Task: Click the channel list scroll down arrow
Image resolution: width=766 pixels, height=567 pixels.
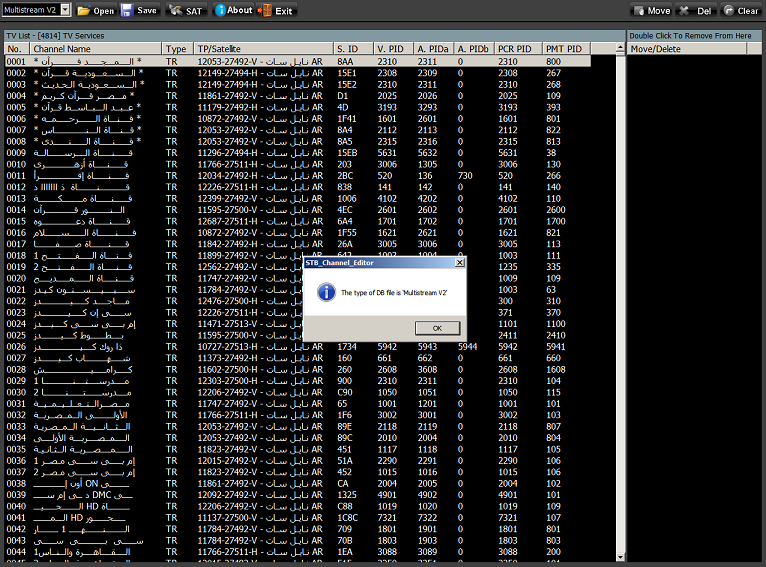Action: pos(620,557)
